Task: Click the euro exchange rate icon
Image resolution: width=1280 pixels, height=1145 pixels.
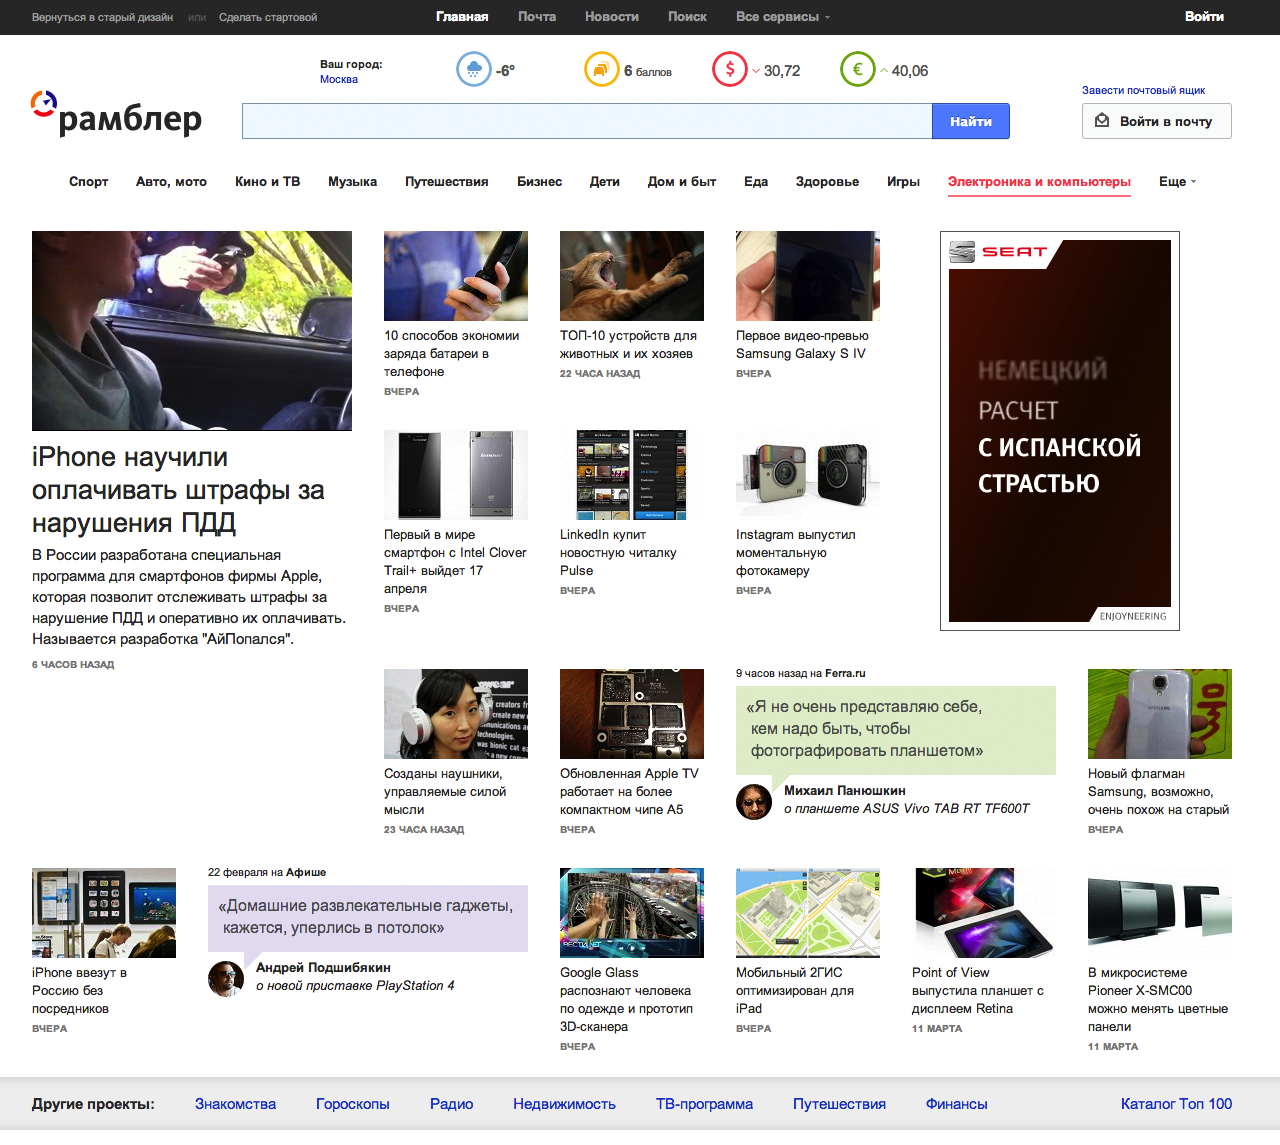Action: point(858,70)
